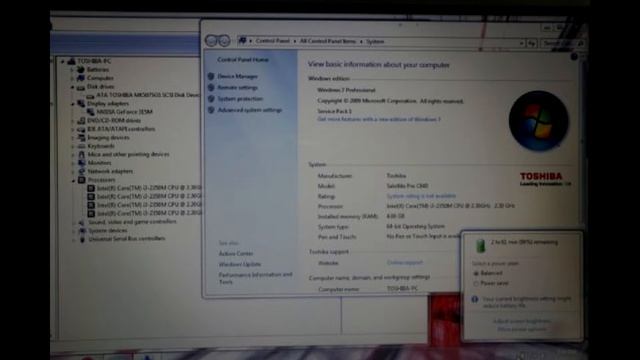Click the Universal Serial Bus controllers icon
The height and width of the screenshot is (360, 640).
coord(82,239)
